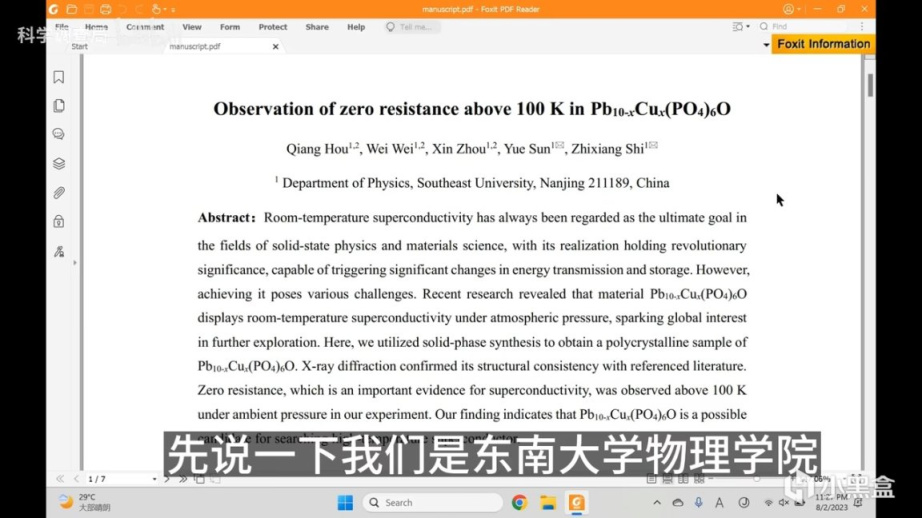Click the advanced search icon beside Find
This screenshot has width=922, height=518.
pos(737,26)
